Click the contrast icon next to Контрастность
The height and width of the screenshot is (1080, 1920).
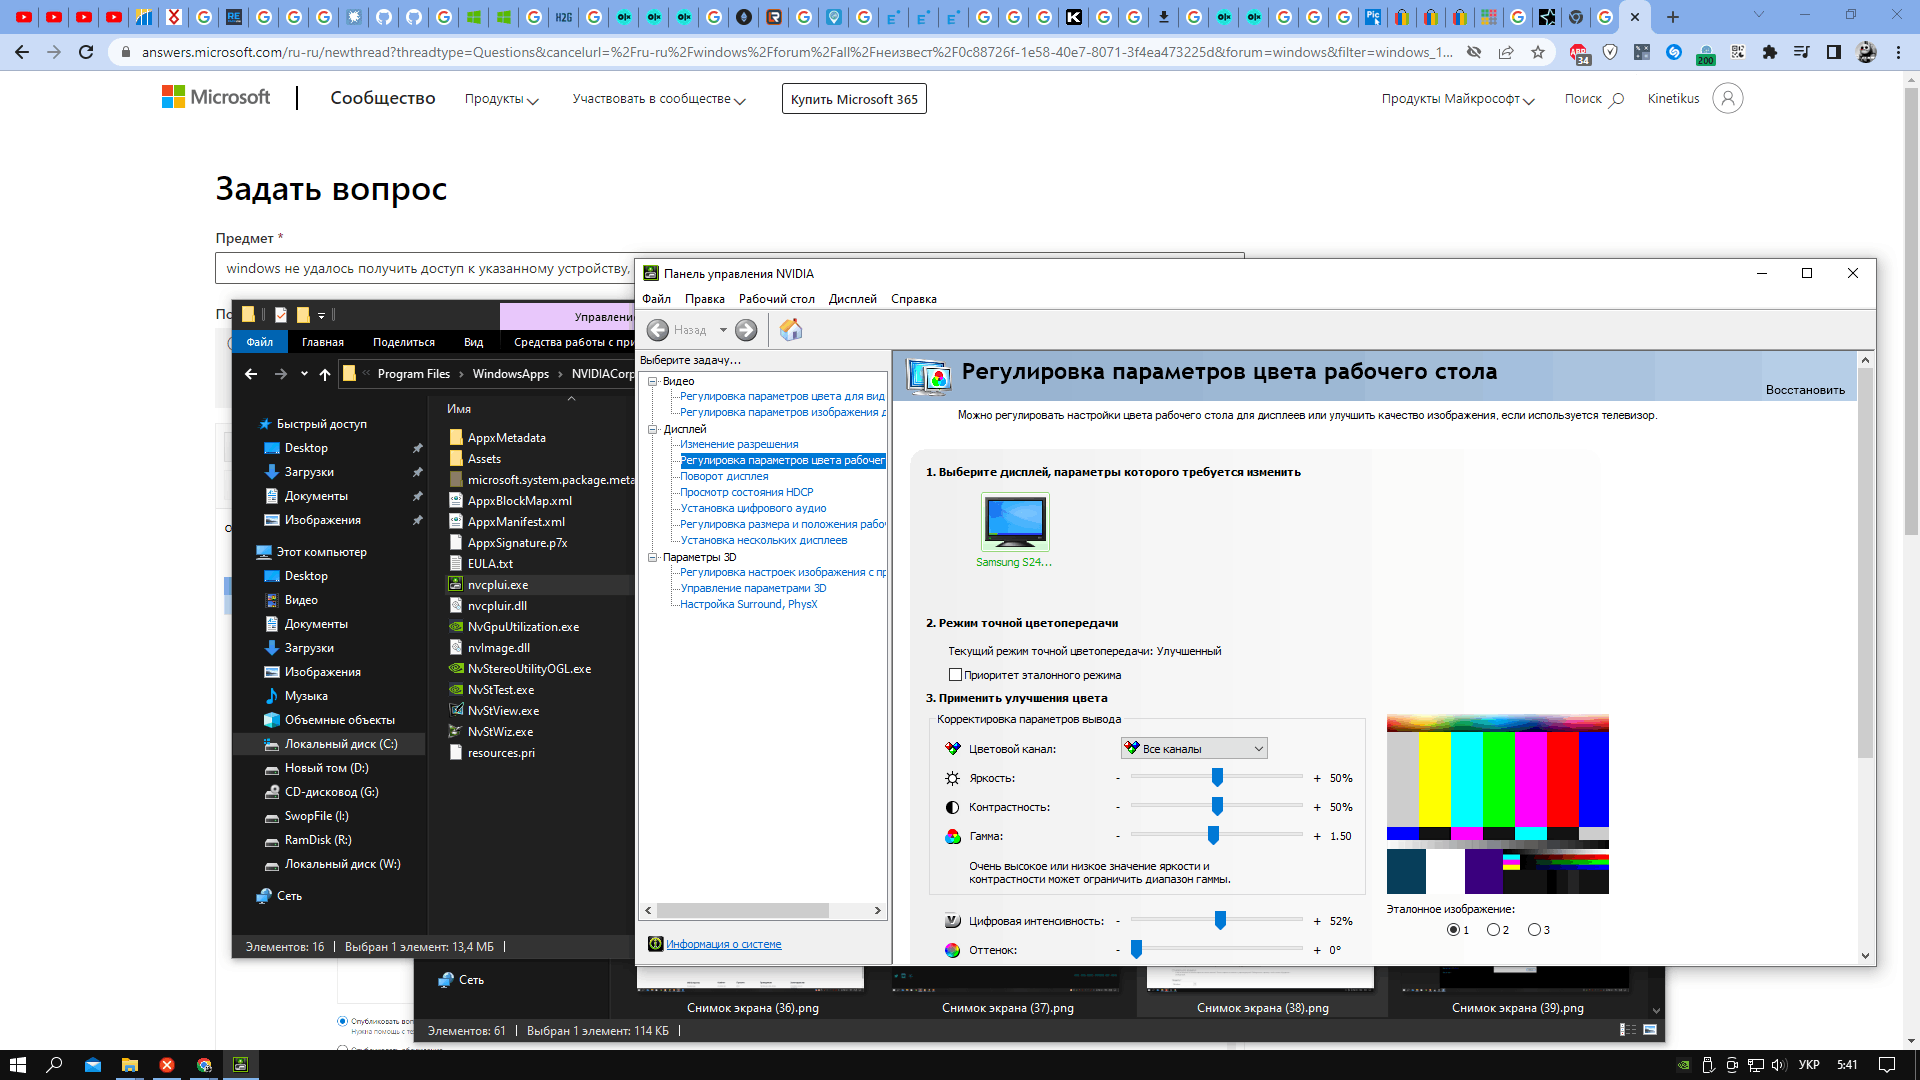coord(952,807)
